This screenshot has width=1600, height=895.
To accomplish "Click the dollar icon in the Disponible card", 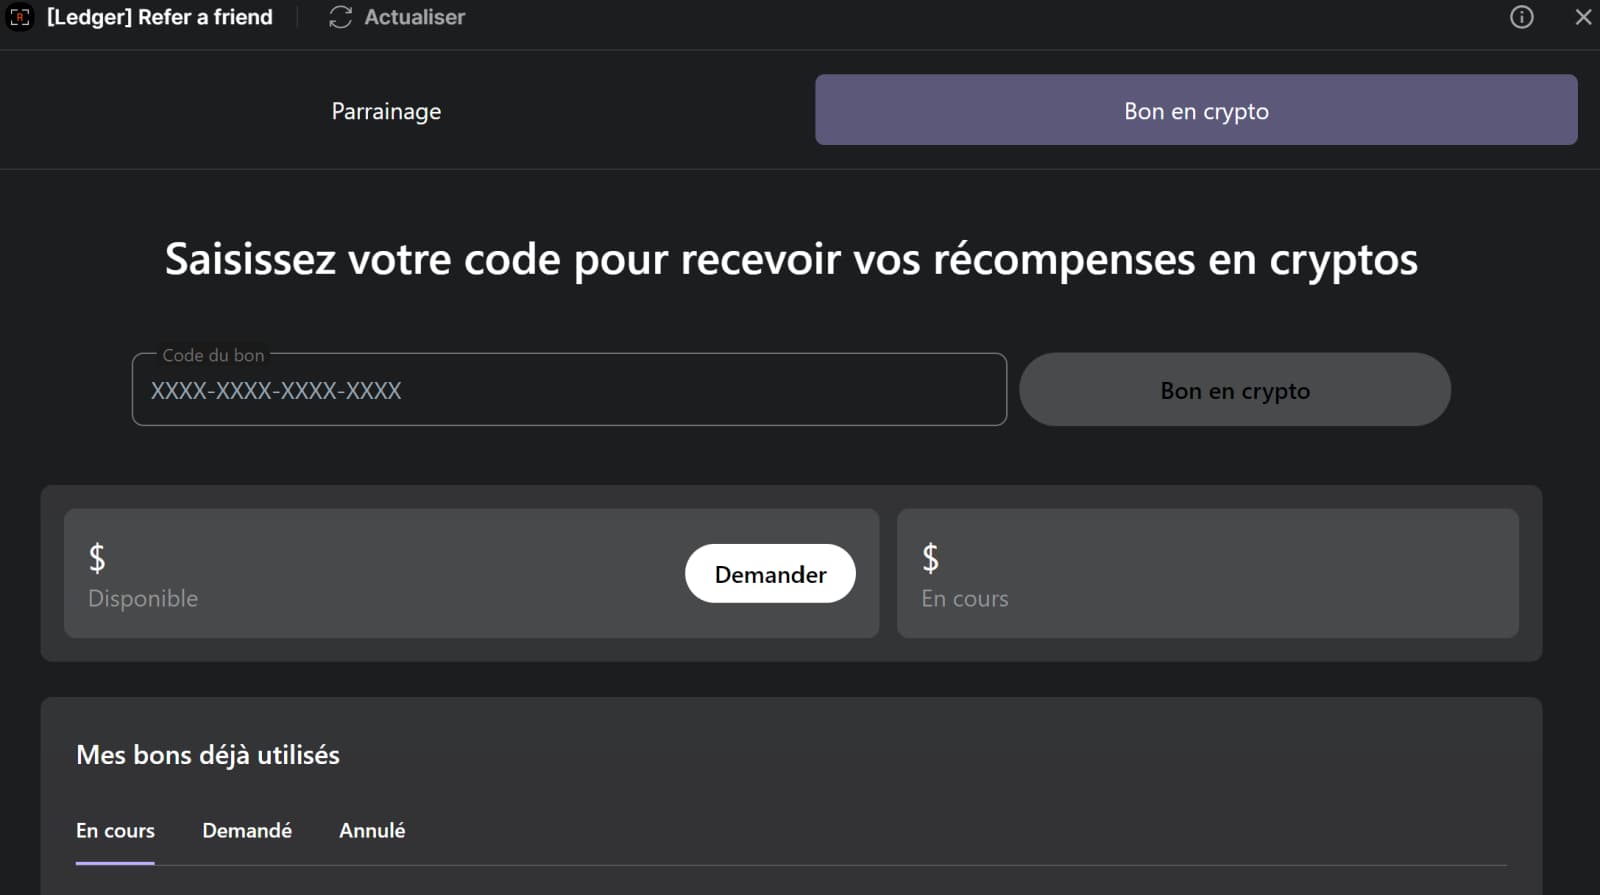I will pos(96,559).
